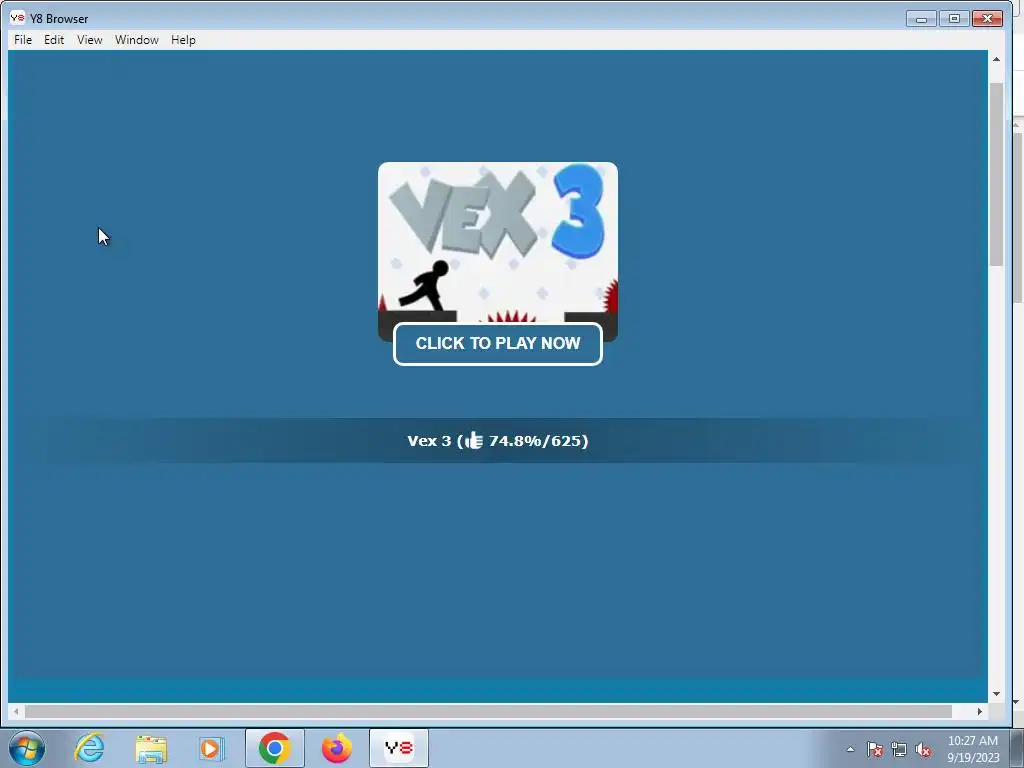
Task: Open the File menu
Action: (23, 40)
